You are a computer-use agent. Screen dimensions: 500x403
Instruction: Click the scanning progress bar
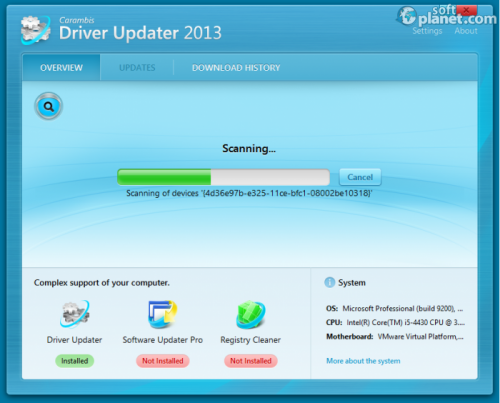(223, 177)
